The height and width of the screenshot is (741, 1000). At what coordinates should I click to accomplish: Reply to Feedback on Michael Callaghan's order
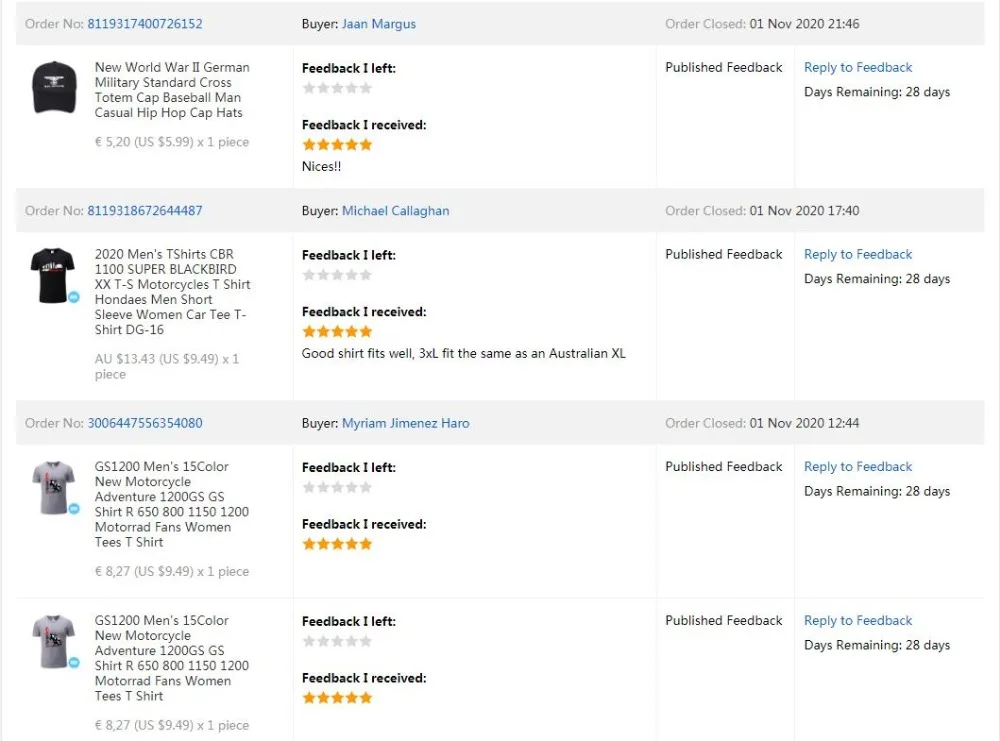point(858,255)
